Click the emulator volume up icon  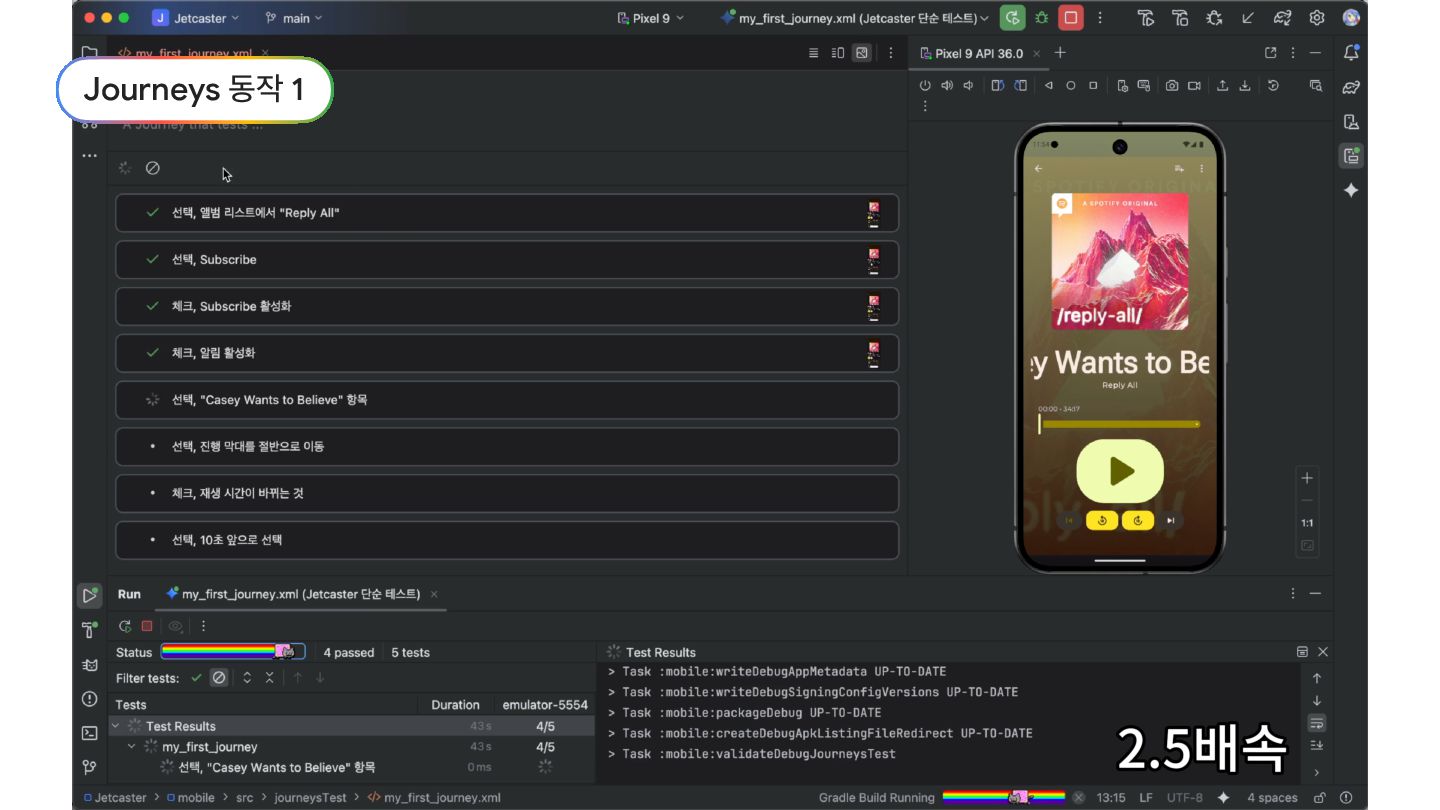point(947,86)
